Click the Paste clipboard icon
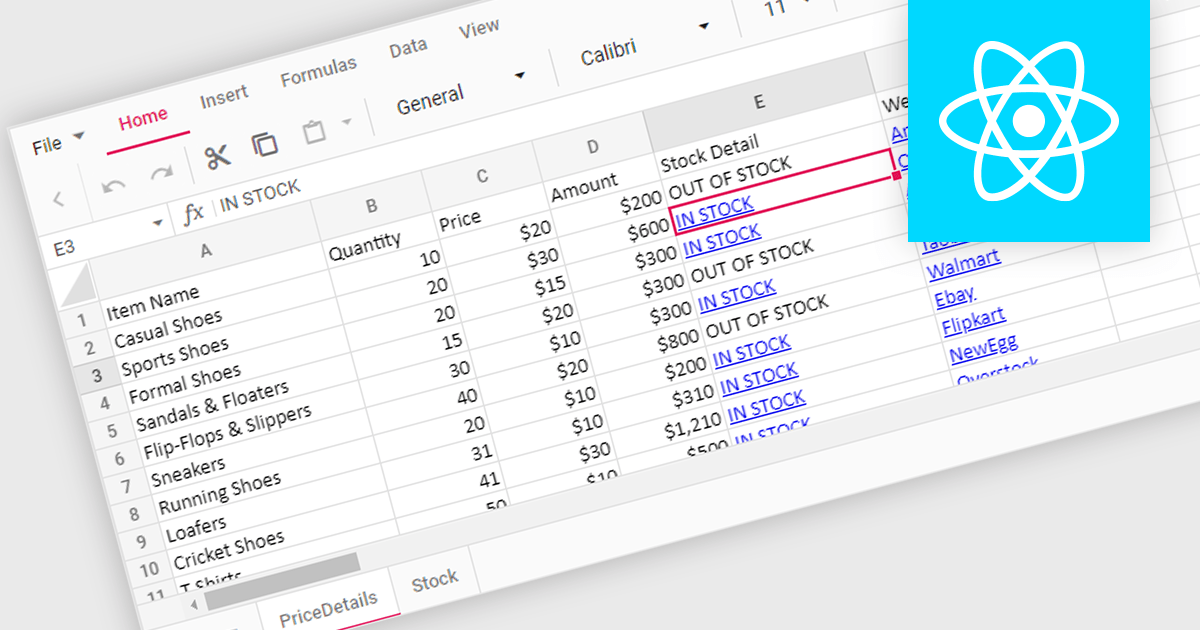The width and height of the screenshot is (1200, 630). (314, 131)
